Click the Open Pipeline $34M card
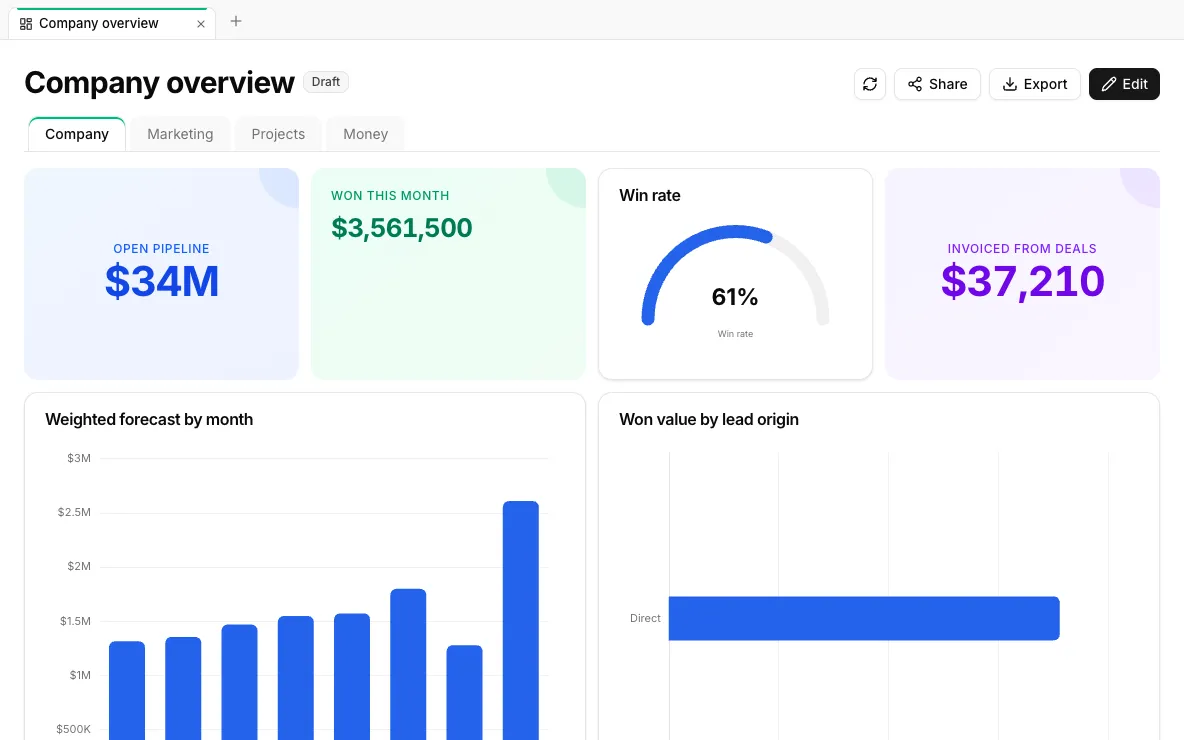 162,273
